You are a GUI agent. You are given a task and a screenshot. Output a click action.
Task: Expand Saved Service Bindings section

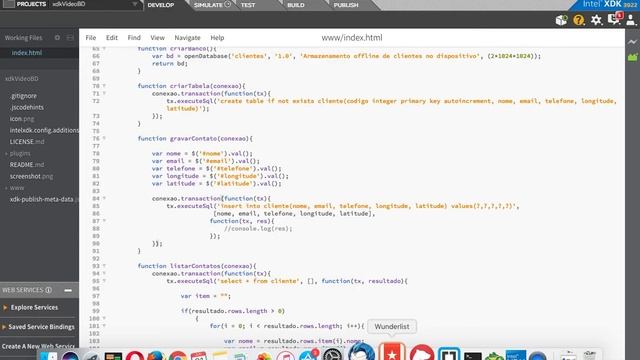4,327
